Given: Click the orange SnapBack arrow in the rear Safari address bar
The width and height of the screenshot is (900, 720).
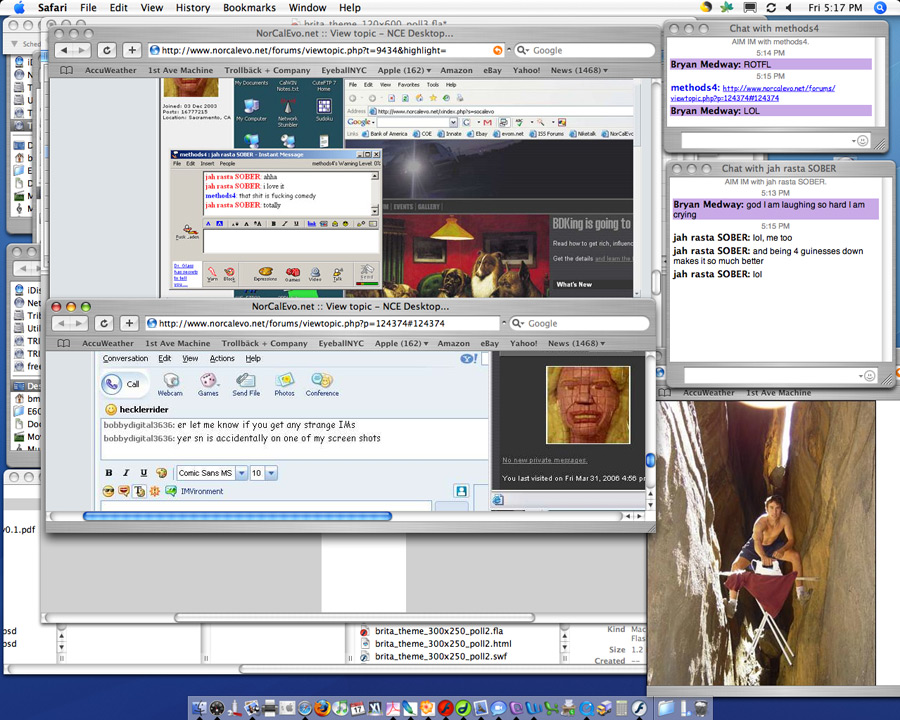Looking at the screenshot, I should [x=498, y=51].
